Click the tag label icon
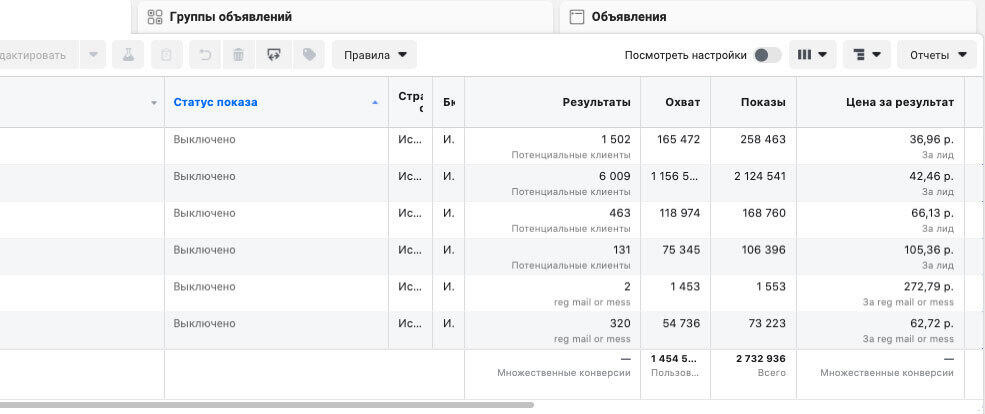 click(308, 55)
